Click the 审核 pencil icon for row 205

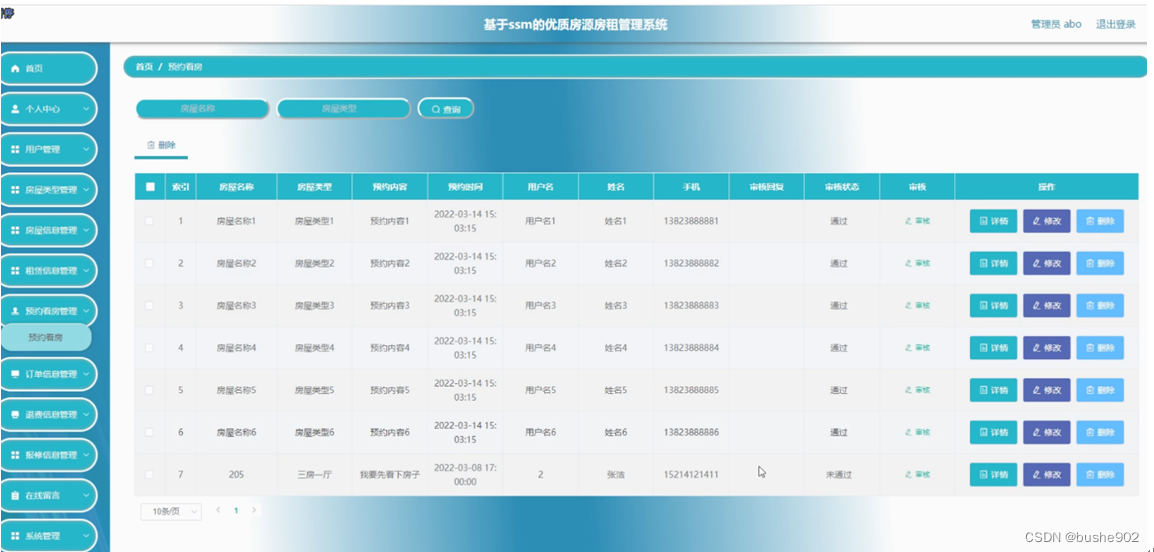pyautogui.click(x=908, y=475)
